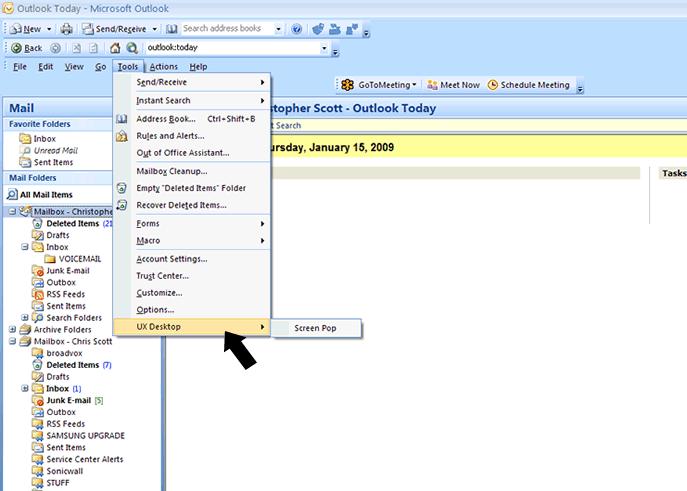Select Unread Mail in Favorite Folders
Screen dimensions: 687x491
tap(56, 150)
